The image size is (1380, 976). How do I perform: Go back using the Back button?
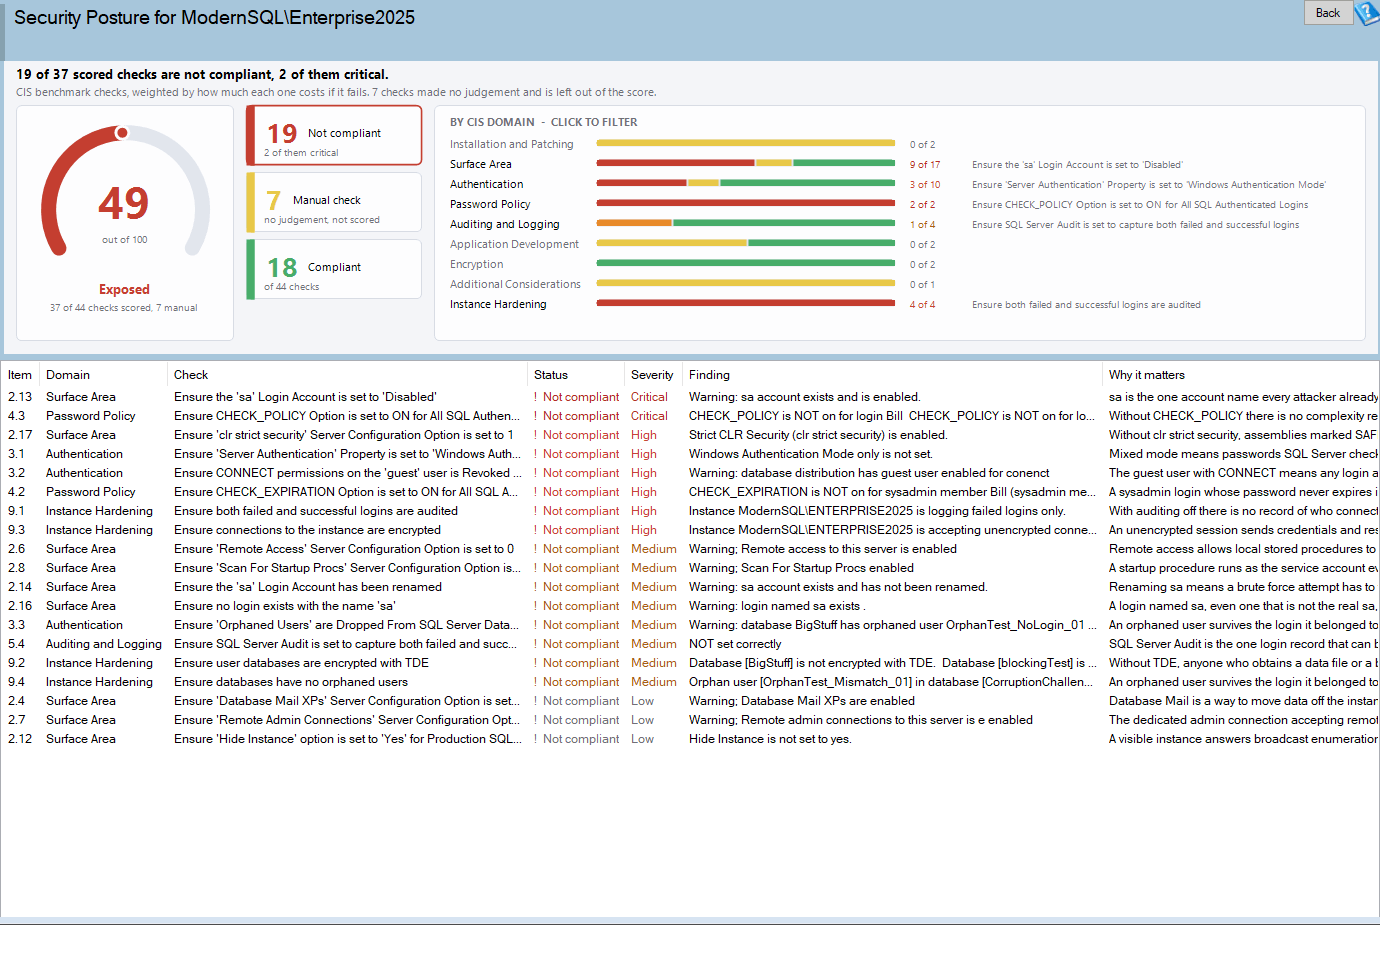click(1328, 13)
